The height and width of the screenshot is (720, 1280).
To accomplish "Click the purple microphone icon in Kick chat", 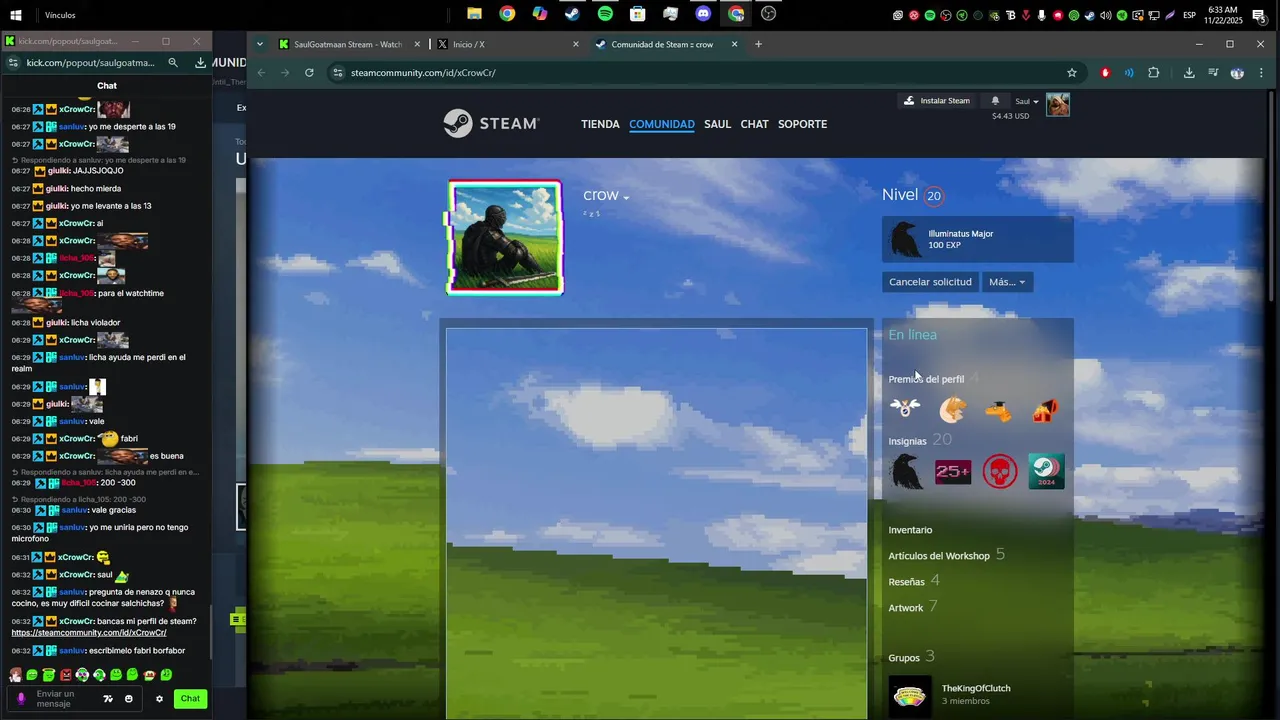I will coord(21,698).
